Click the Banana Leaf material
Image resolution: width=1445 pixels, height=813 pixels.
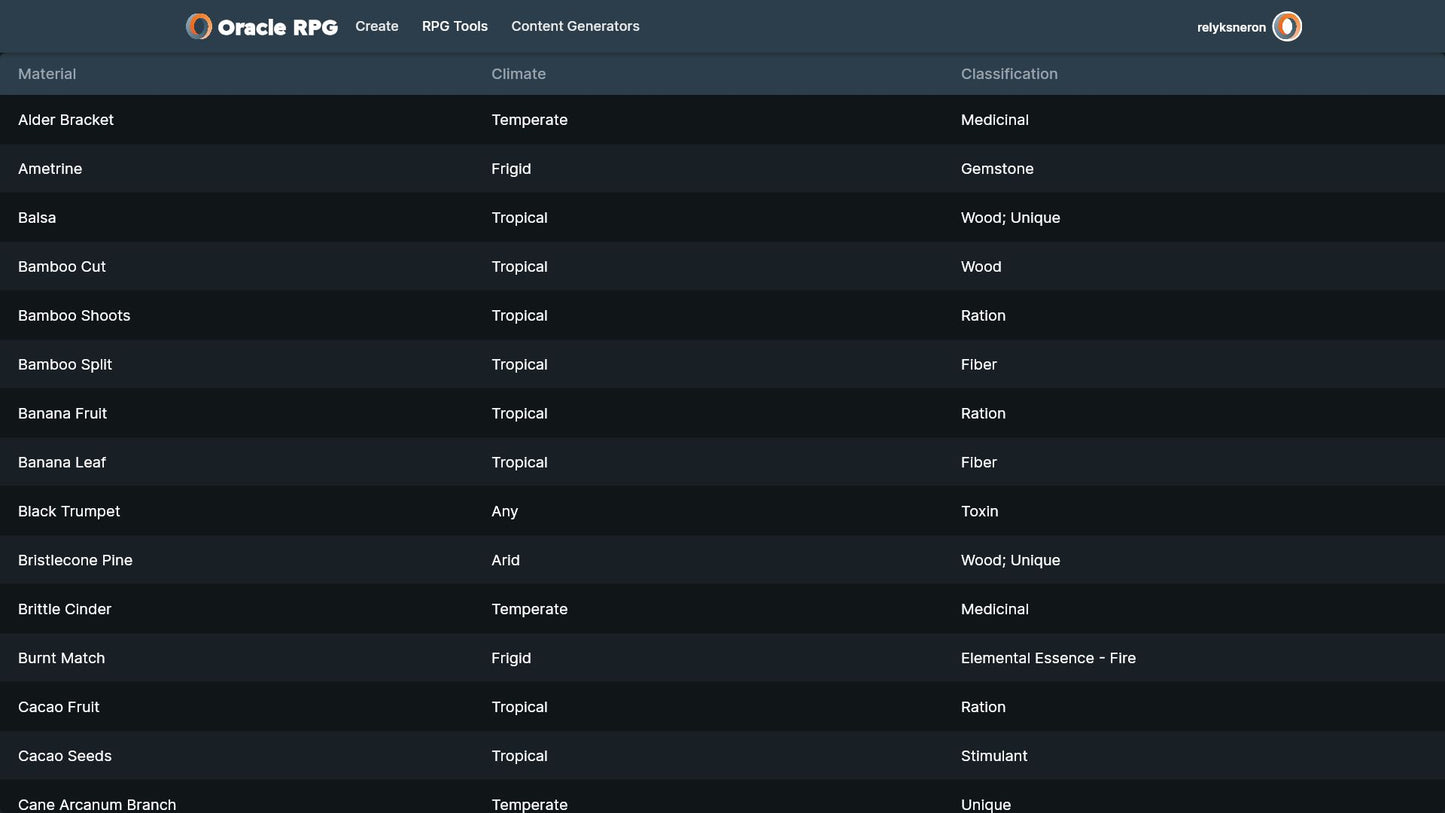[x=62, y=462]
